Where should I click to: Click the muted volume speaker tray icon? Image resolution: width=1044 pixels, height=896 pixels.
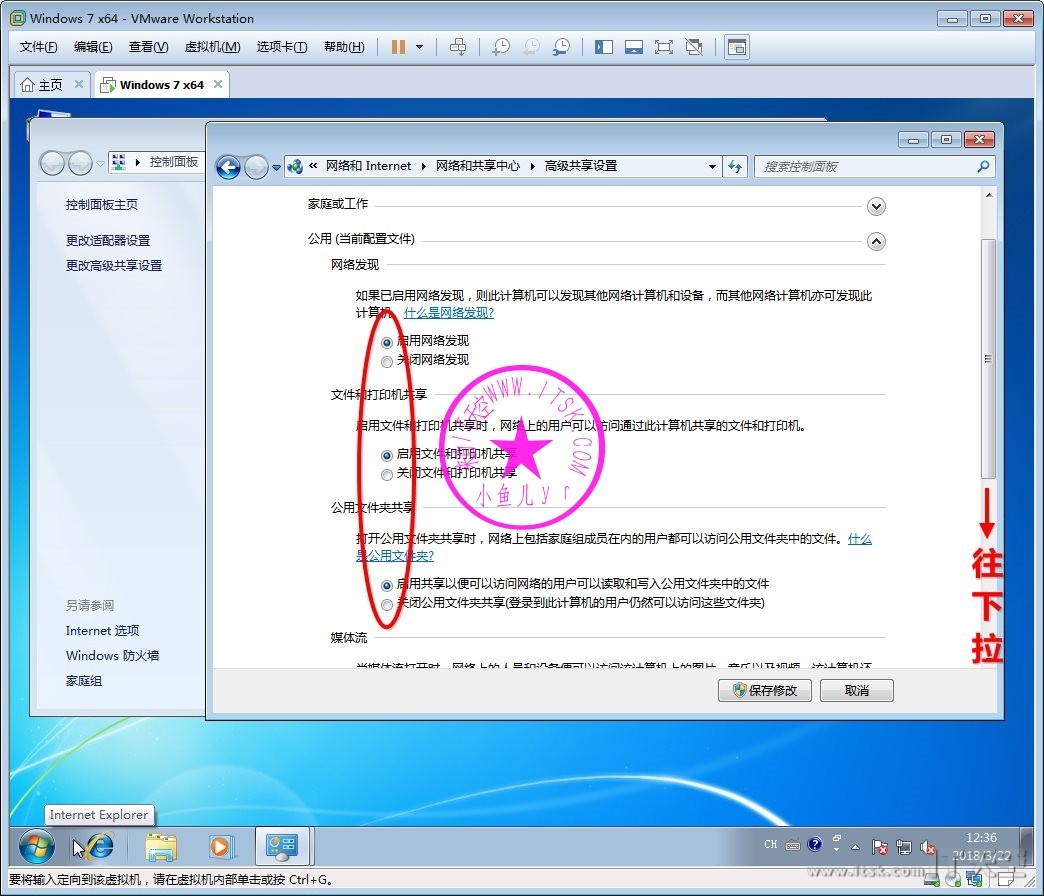(927, 846)
